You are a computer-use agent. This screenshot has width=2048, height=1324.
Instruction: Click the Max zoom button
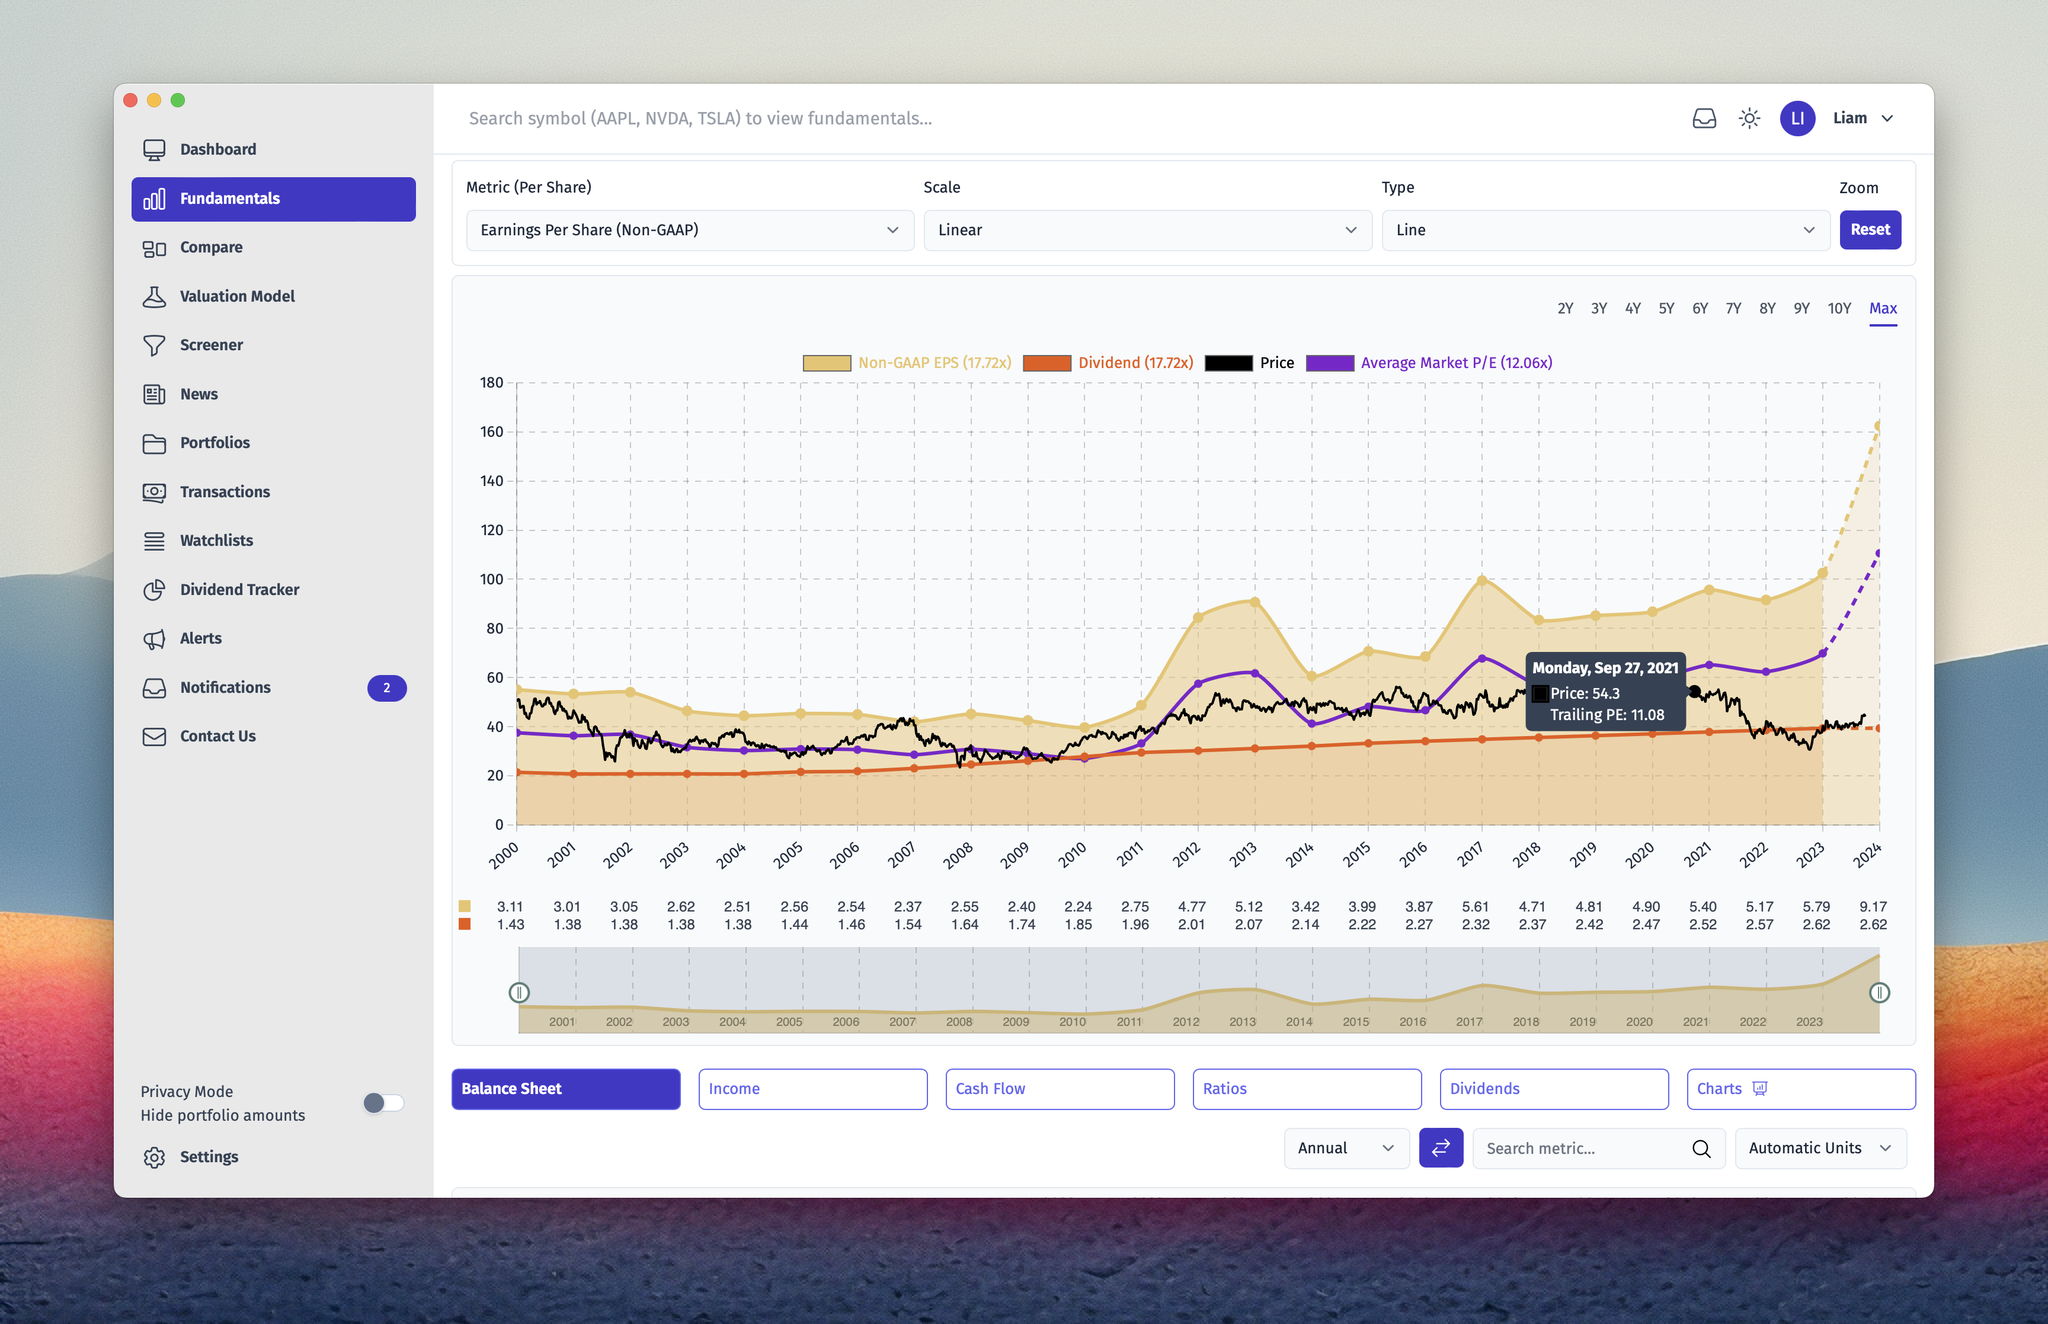1884,307
